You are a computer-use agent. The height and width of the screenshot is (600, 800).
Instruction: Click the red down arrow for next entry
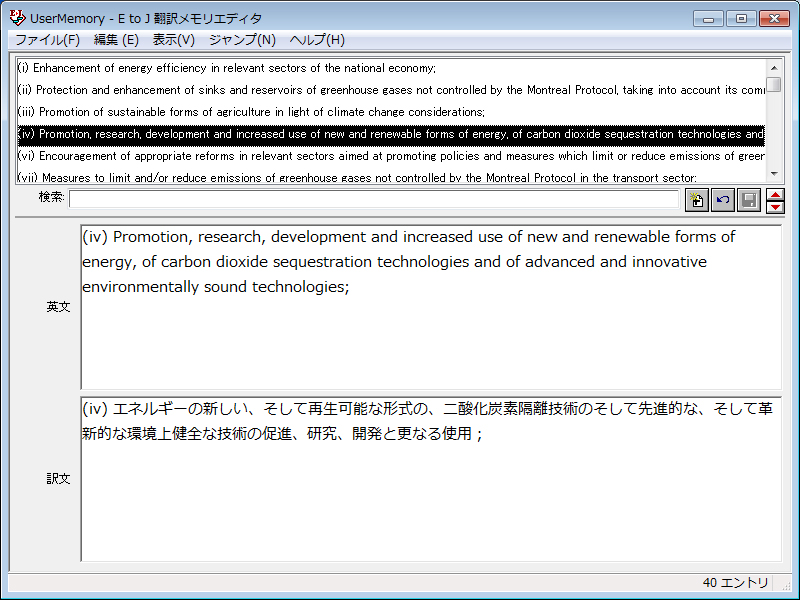pyautogui.click(x=775, y=207)
